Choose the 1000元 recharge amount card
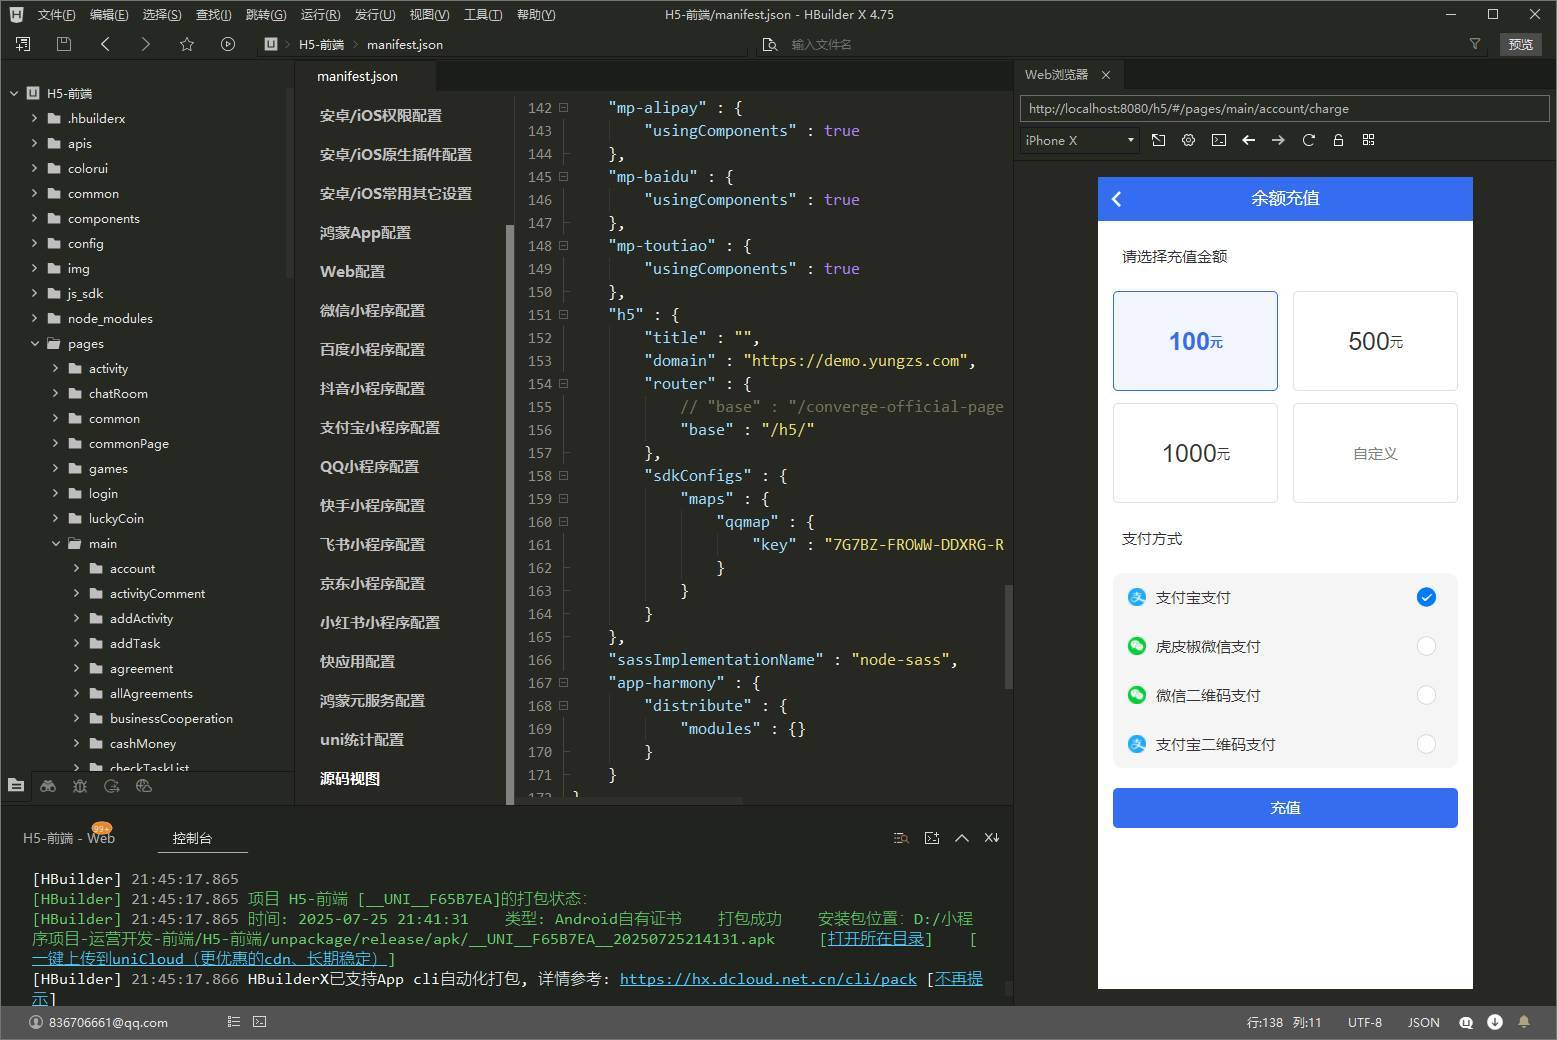 (x=1195, y=453)
